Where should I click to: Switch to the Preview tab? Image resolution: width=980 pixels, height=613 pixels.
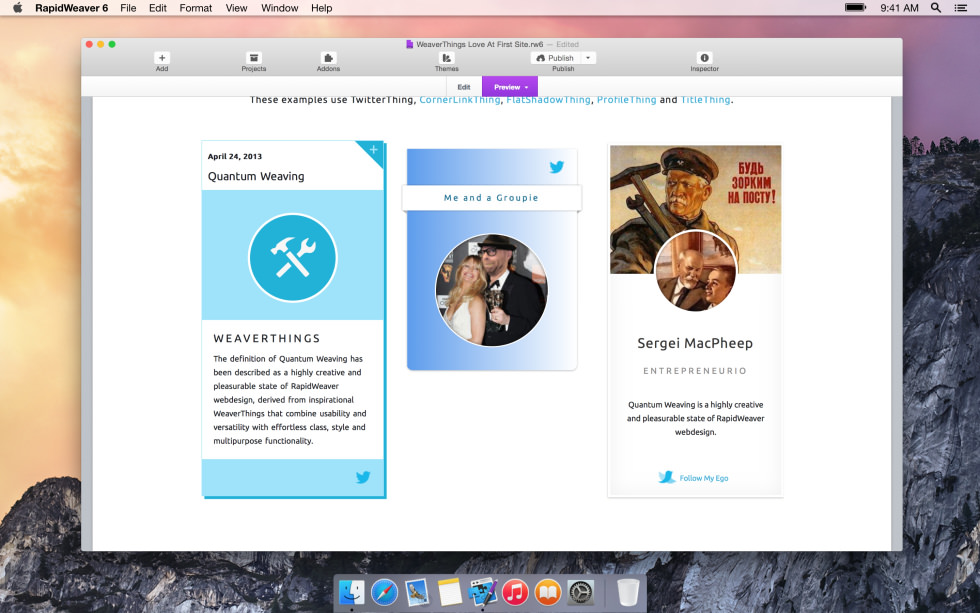[510, 87]
